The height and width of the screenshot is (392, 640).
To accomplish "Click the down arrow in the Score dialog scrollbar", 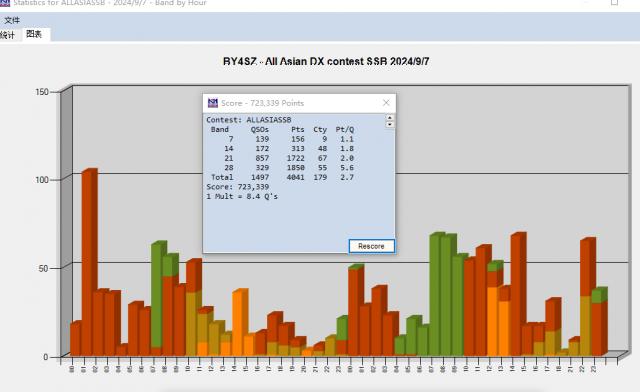I will click(x=390, y=125).
